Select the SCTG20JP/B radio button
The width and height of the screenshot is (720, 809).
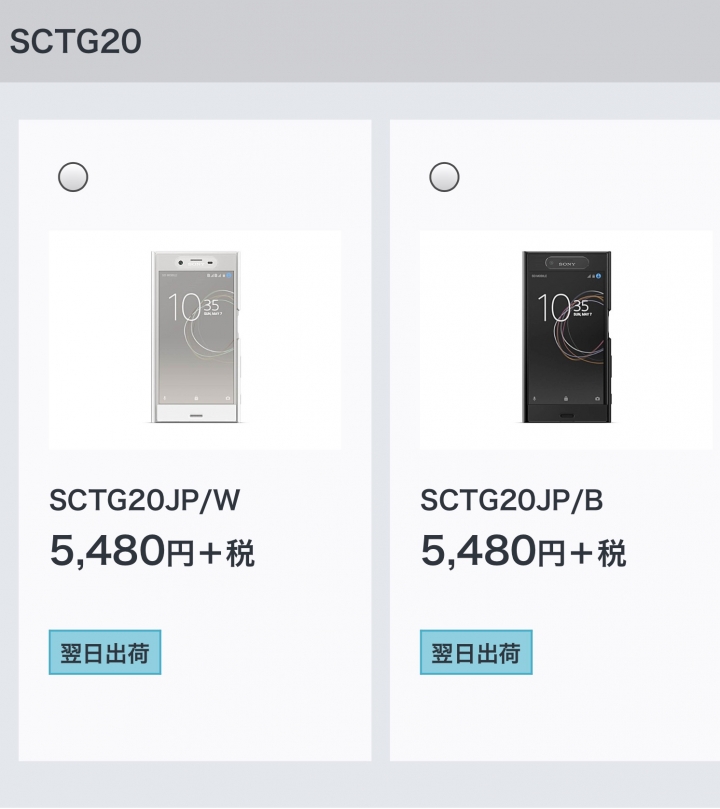pyautogui.click(x=444, y=177)
